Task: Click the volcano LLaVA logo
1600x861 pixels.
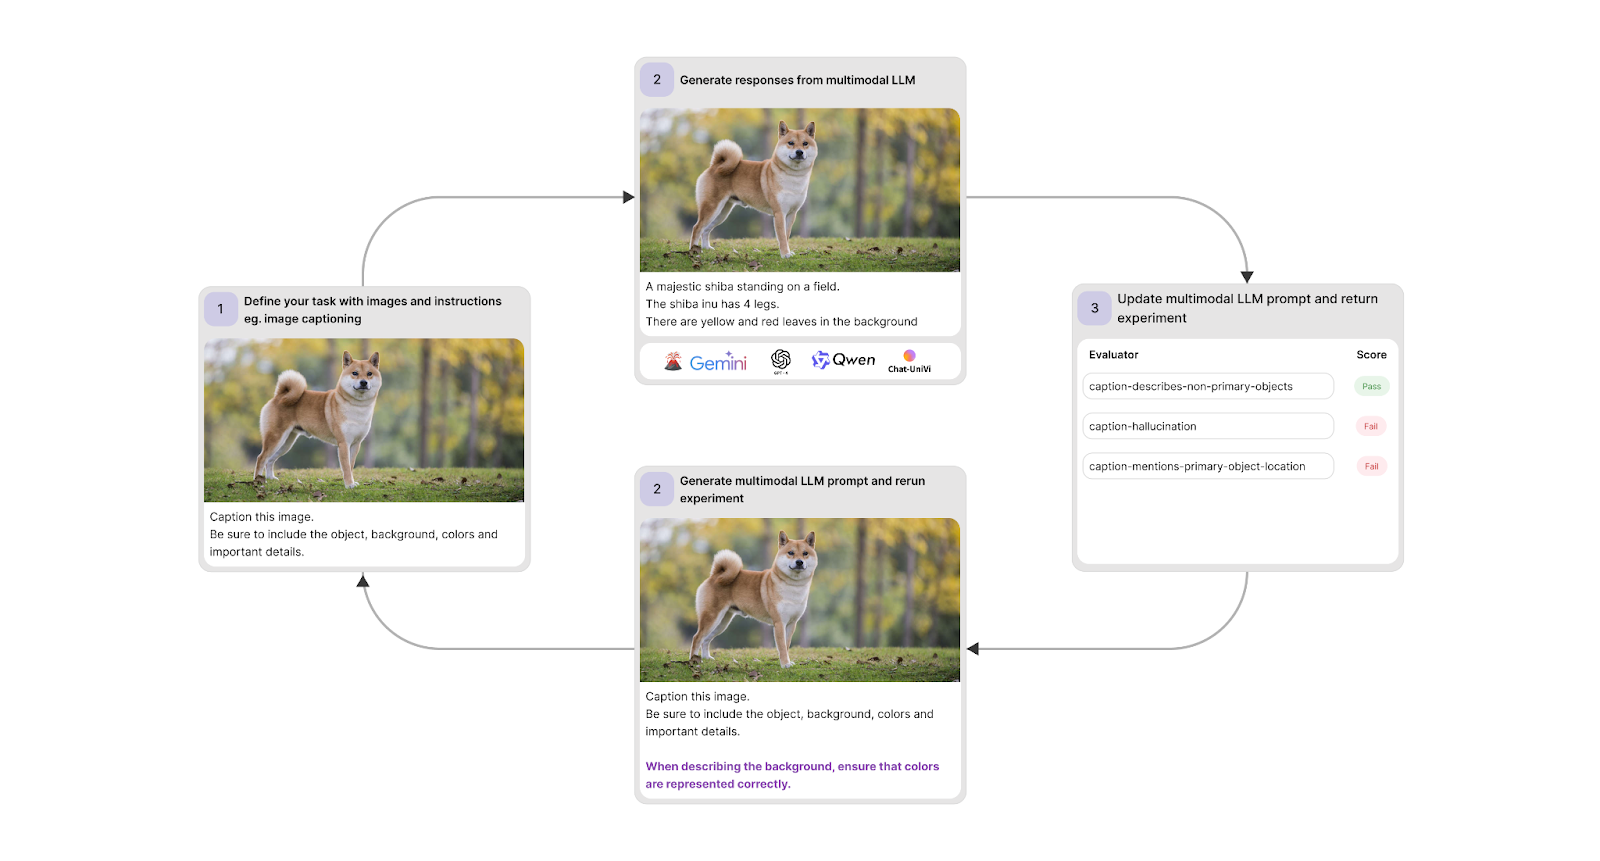Action: pyautogui.click(x=673, y=361)
